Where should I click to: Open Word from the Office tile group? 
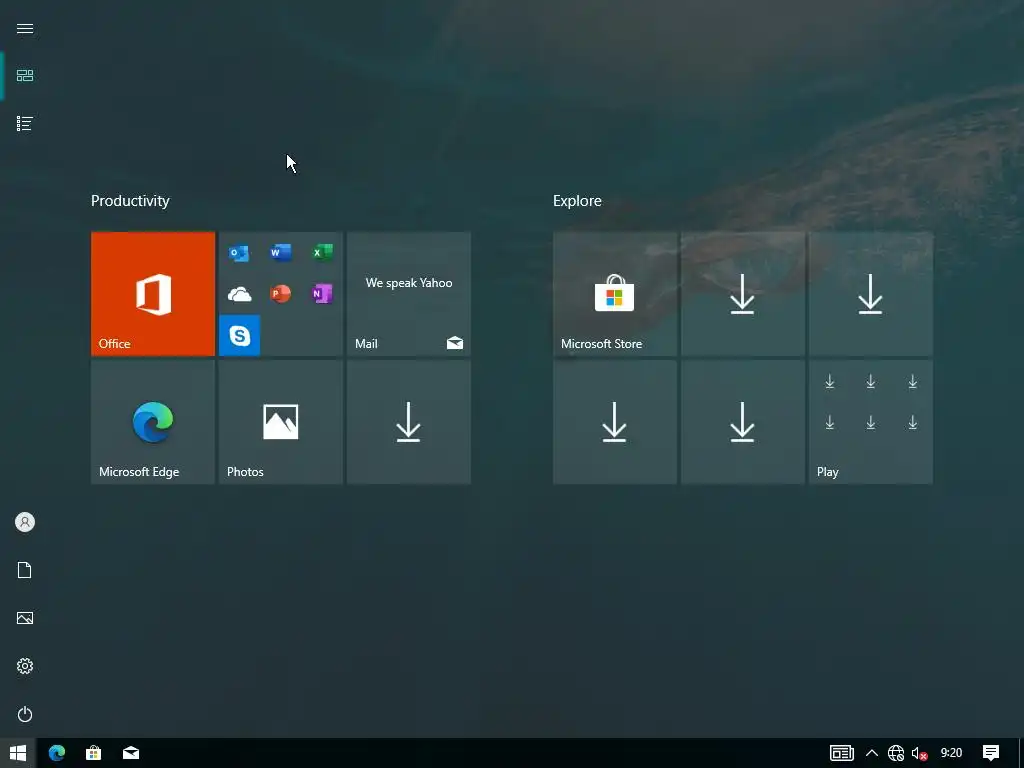pyautogui.click(x=281, y=253)
